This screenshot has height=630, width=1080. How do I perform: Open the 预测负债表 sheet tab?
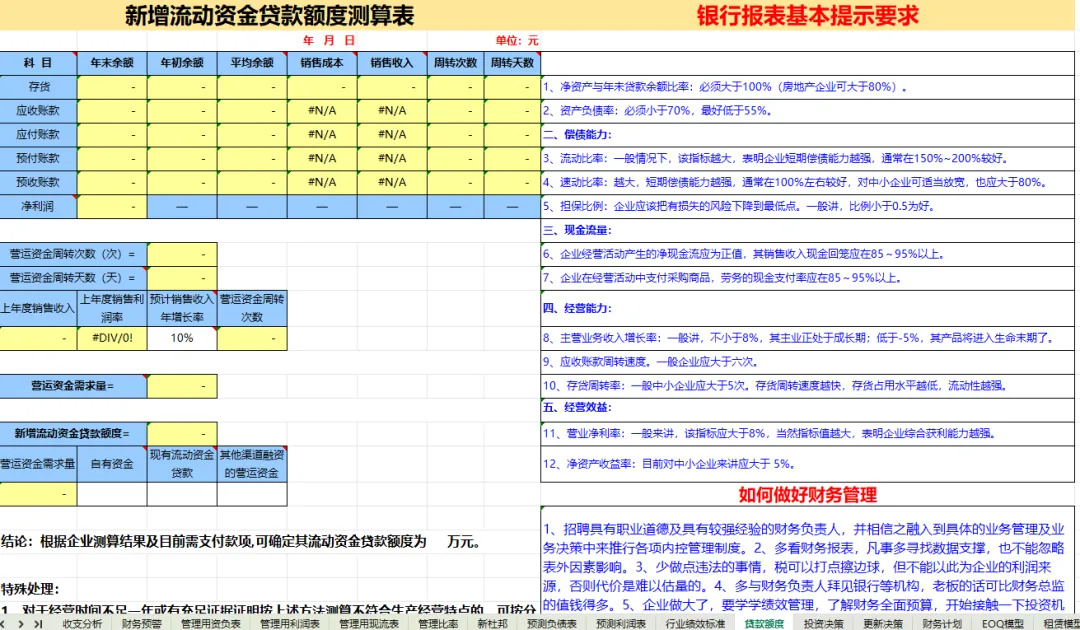click(552, 623)
